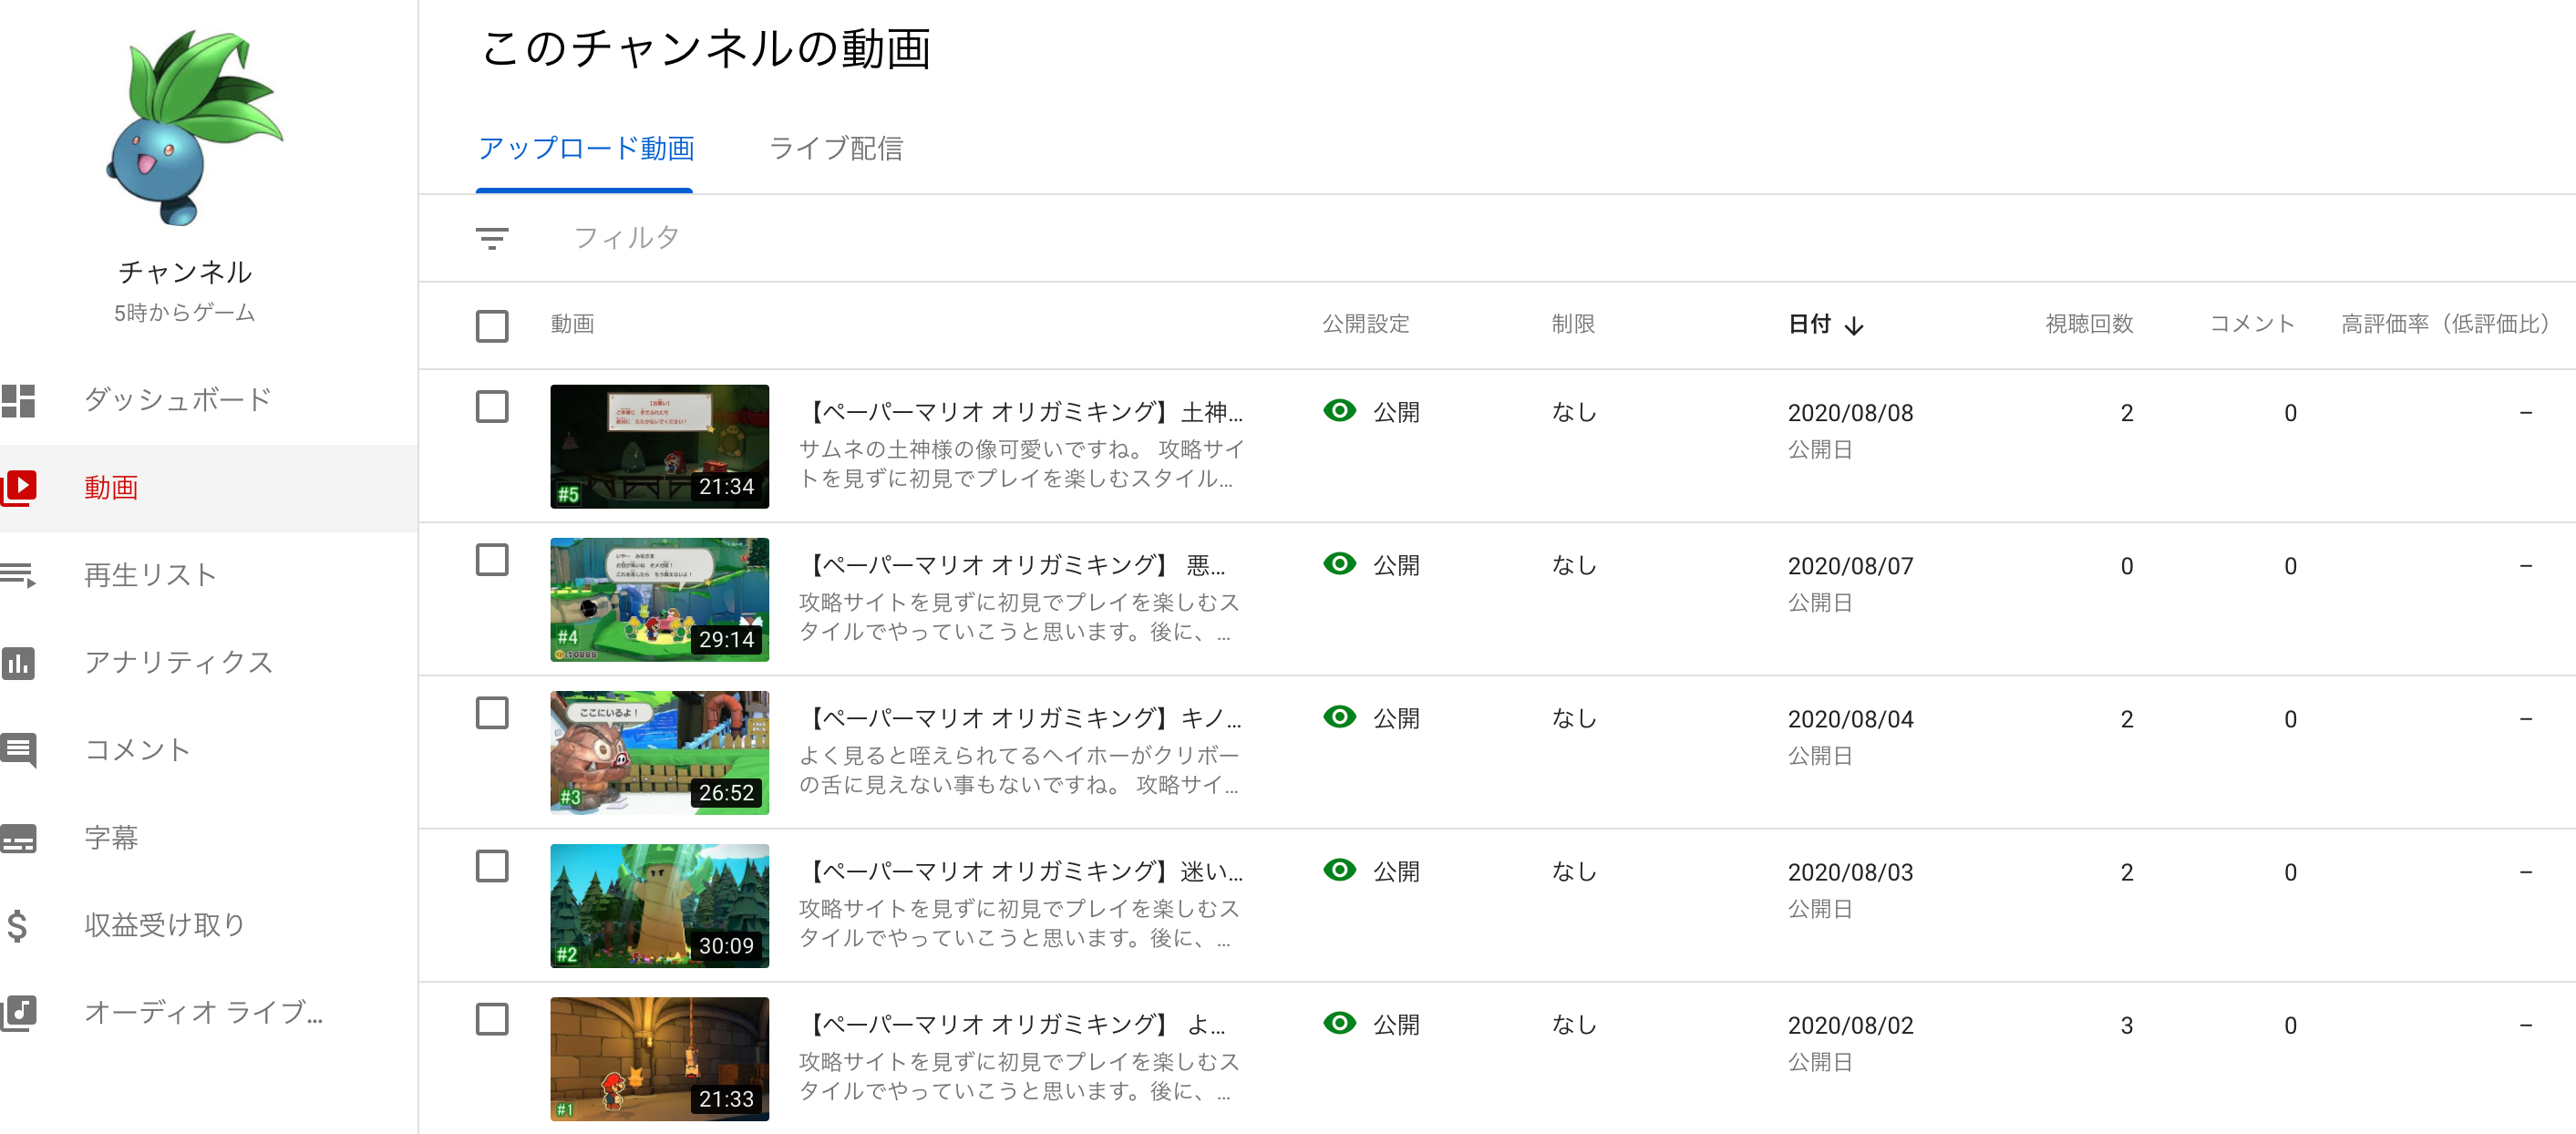Open video title ending with よ…
2576x1134 pixels.
tap(1014, 1024)
